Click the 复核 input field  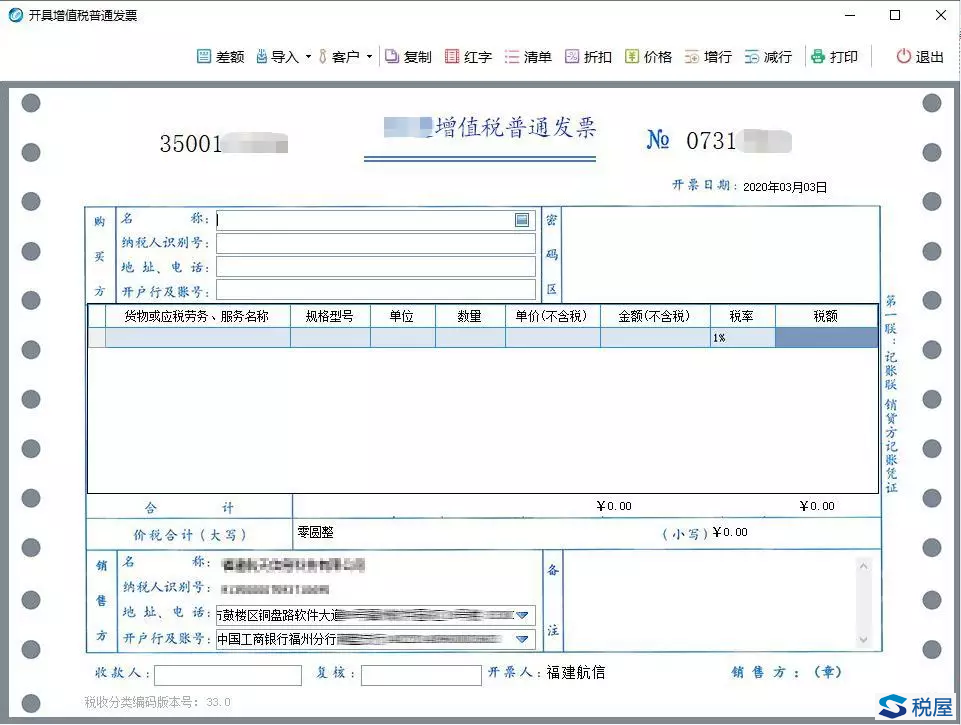pos(421,675)
